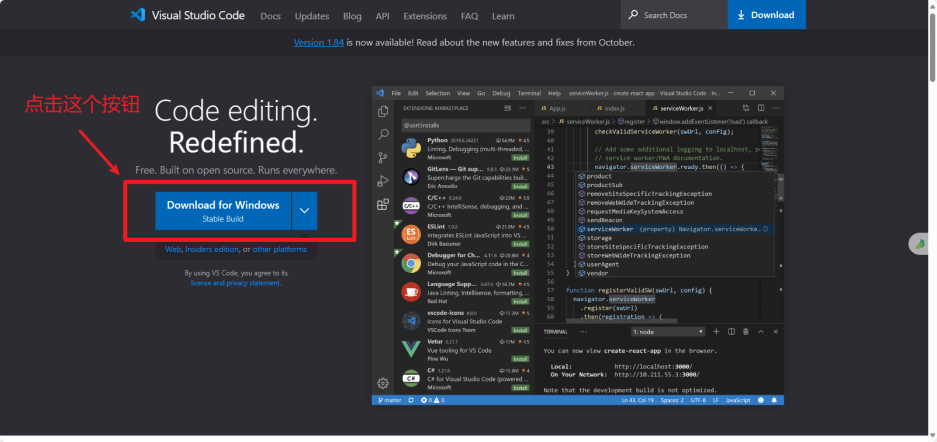Open the Extensions panel three-dots menu

[522, 108]
